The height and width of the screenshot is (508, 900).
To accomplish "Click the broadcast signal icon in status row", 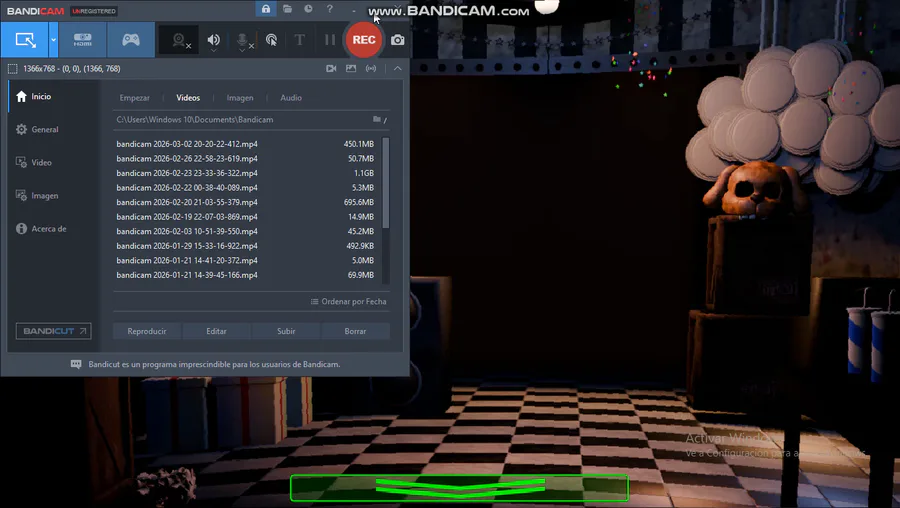I will pyautogui.click(x=371, y=68).
